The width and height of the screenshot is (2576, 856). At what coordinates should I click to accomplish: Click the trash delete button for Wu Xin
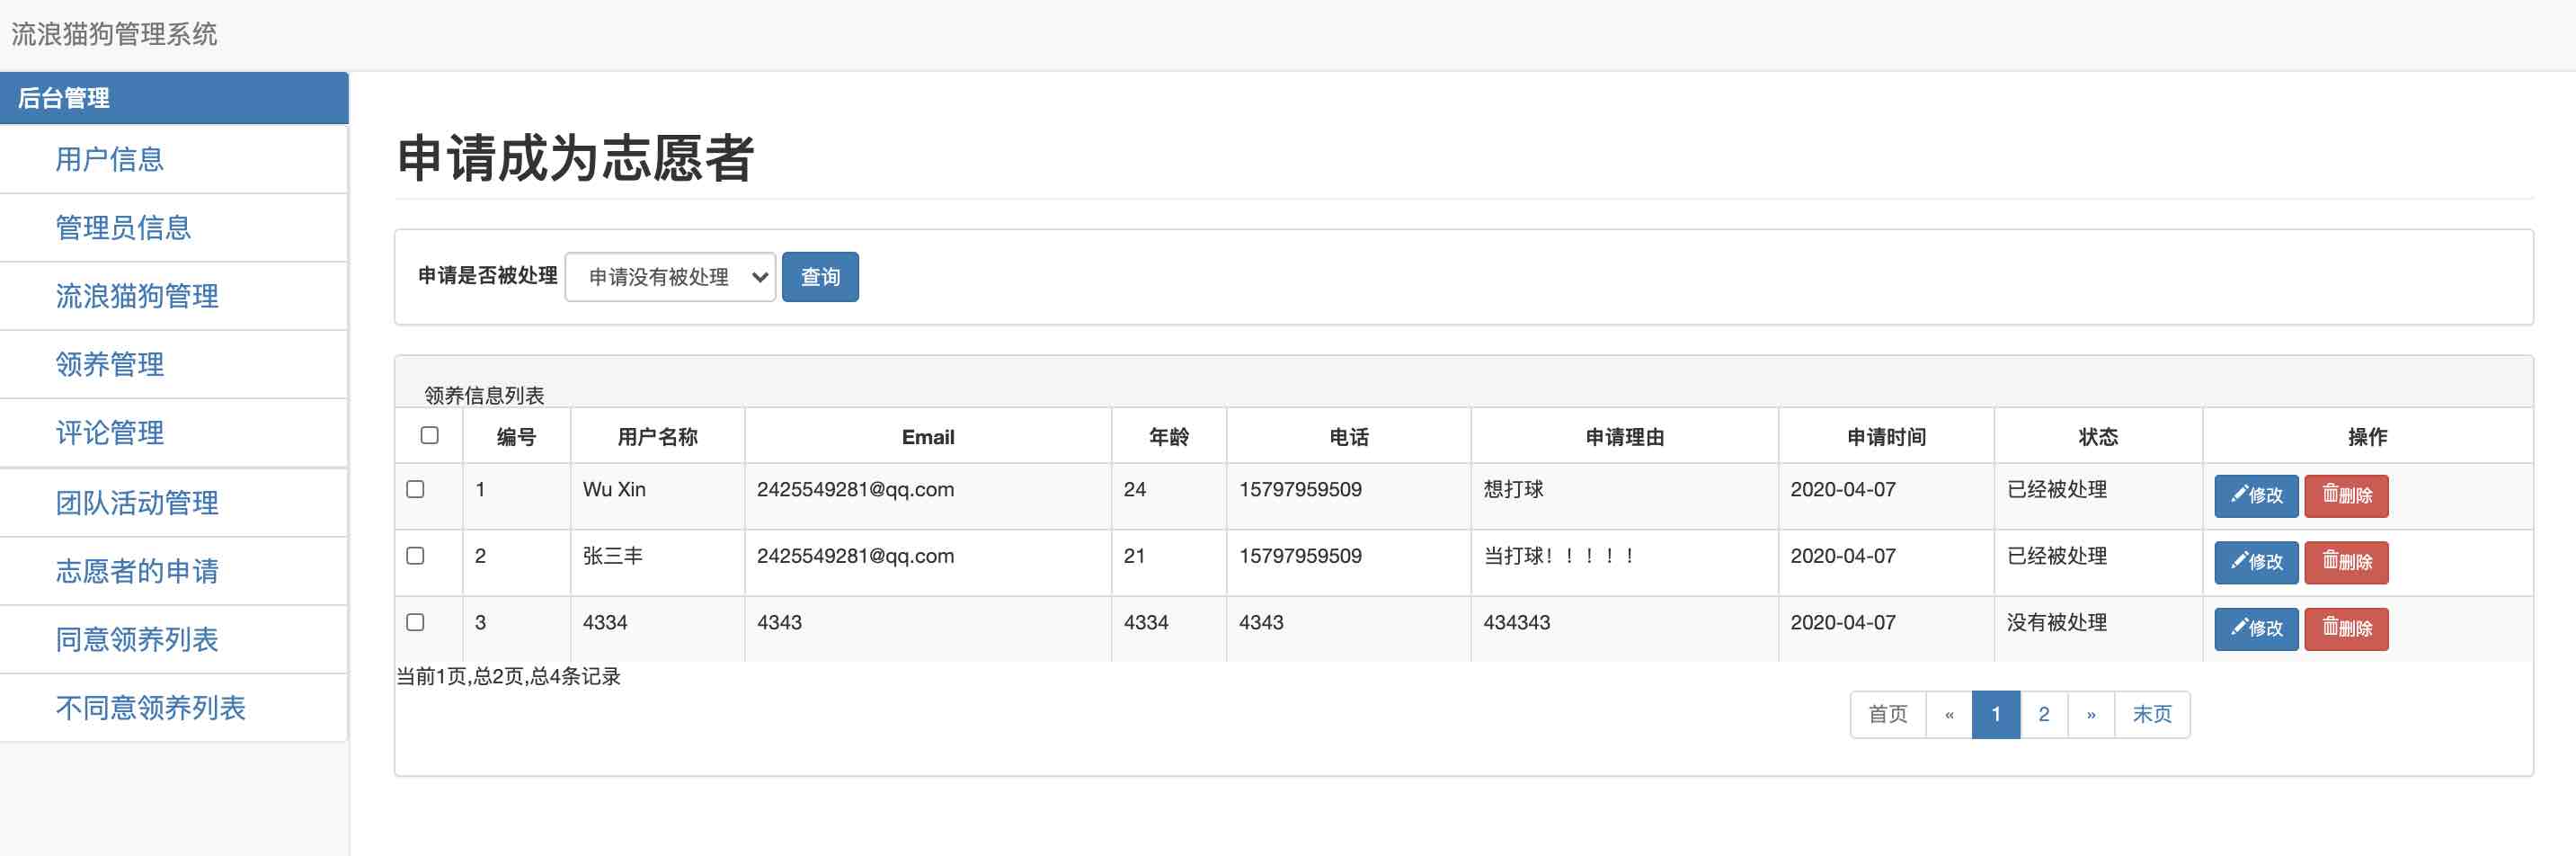[x=2346, y=496]
